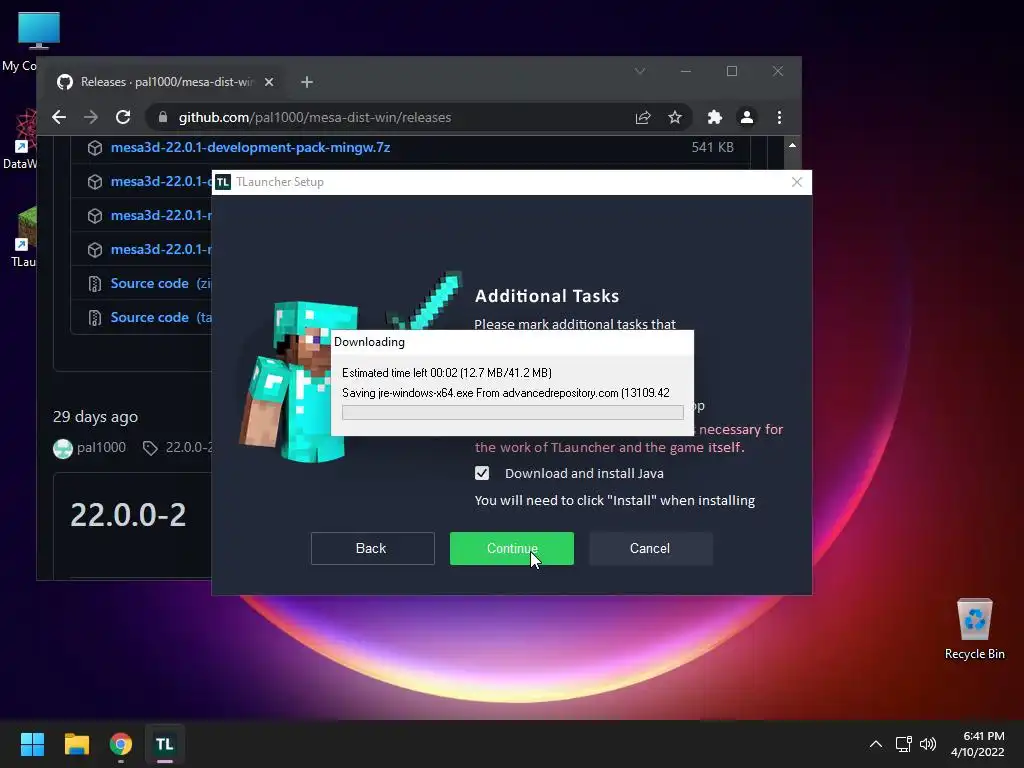Cancel the TLauncher Setup installer
Viewport: 1024px width, 768px height.
(650, 549)
